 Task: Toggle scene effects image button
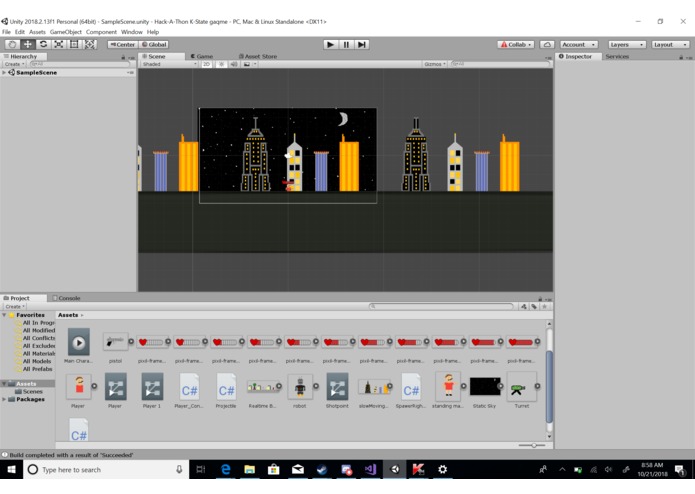(247, 64)
